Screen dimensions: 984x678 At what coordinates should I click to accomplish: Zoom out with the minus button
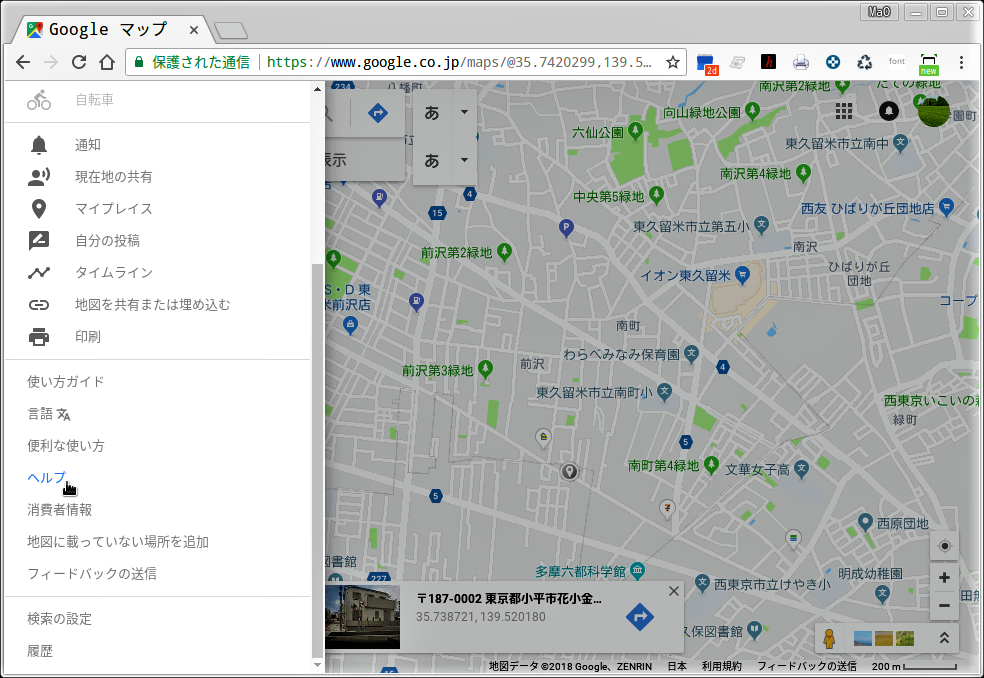pyautogui.click(x=944, y=606)
